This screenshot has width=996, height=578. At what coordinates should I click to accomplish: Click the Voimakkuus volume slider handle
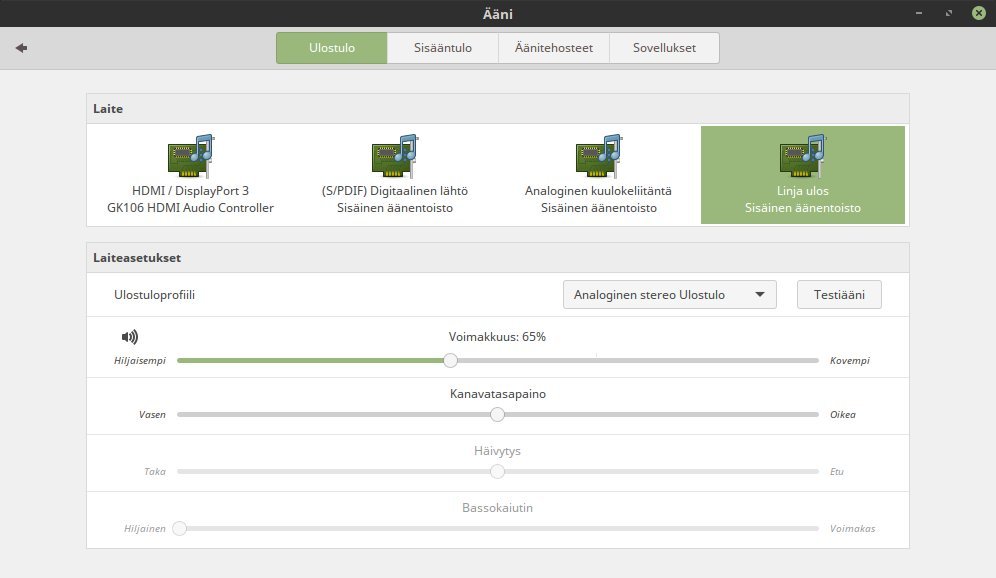coord(450,360)
